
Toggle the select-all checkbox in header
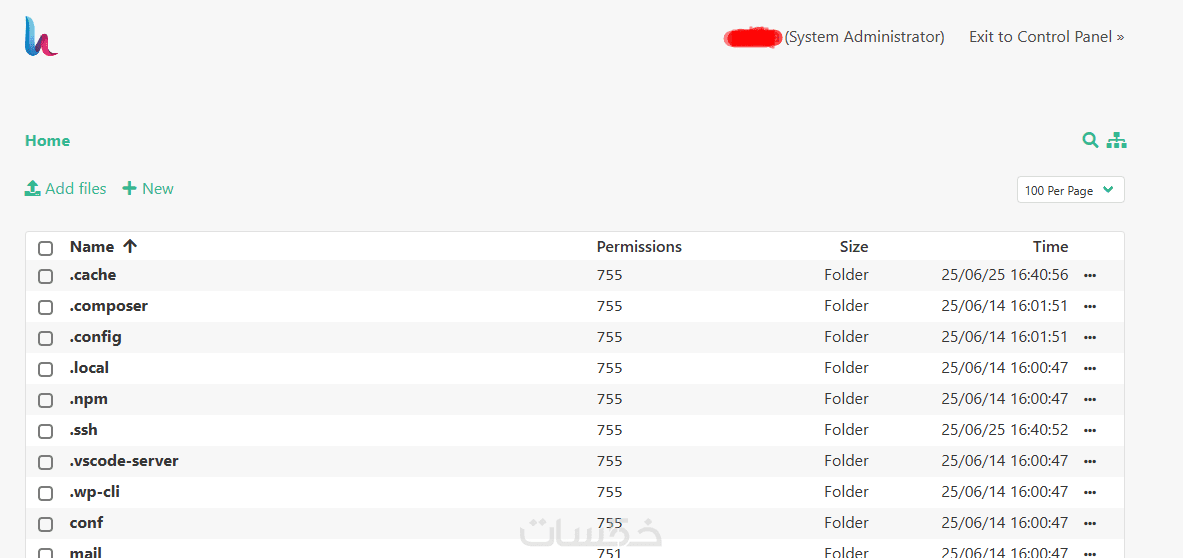coord(45,248)
